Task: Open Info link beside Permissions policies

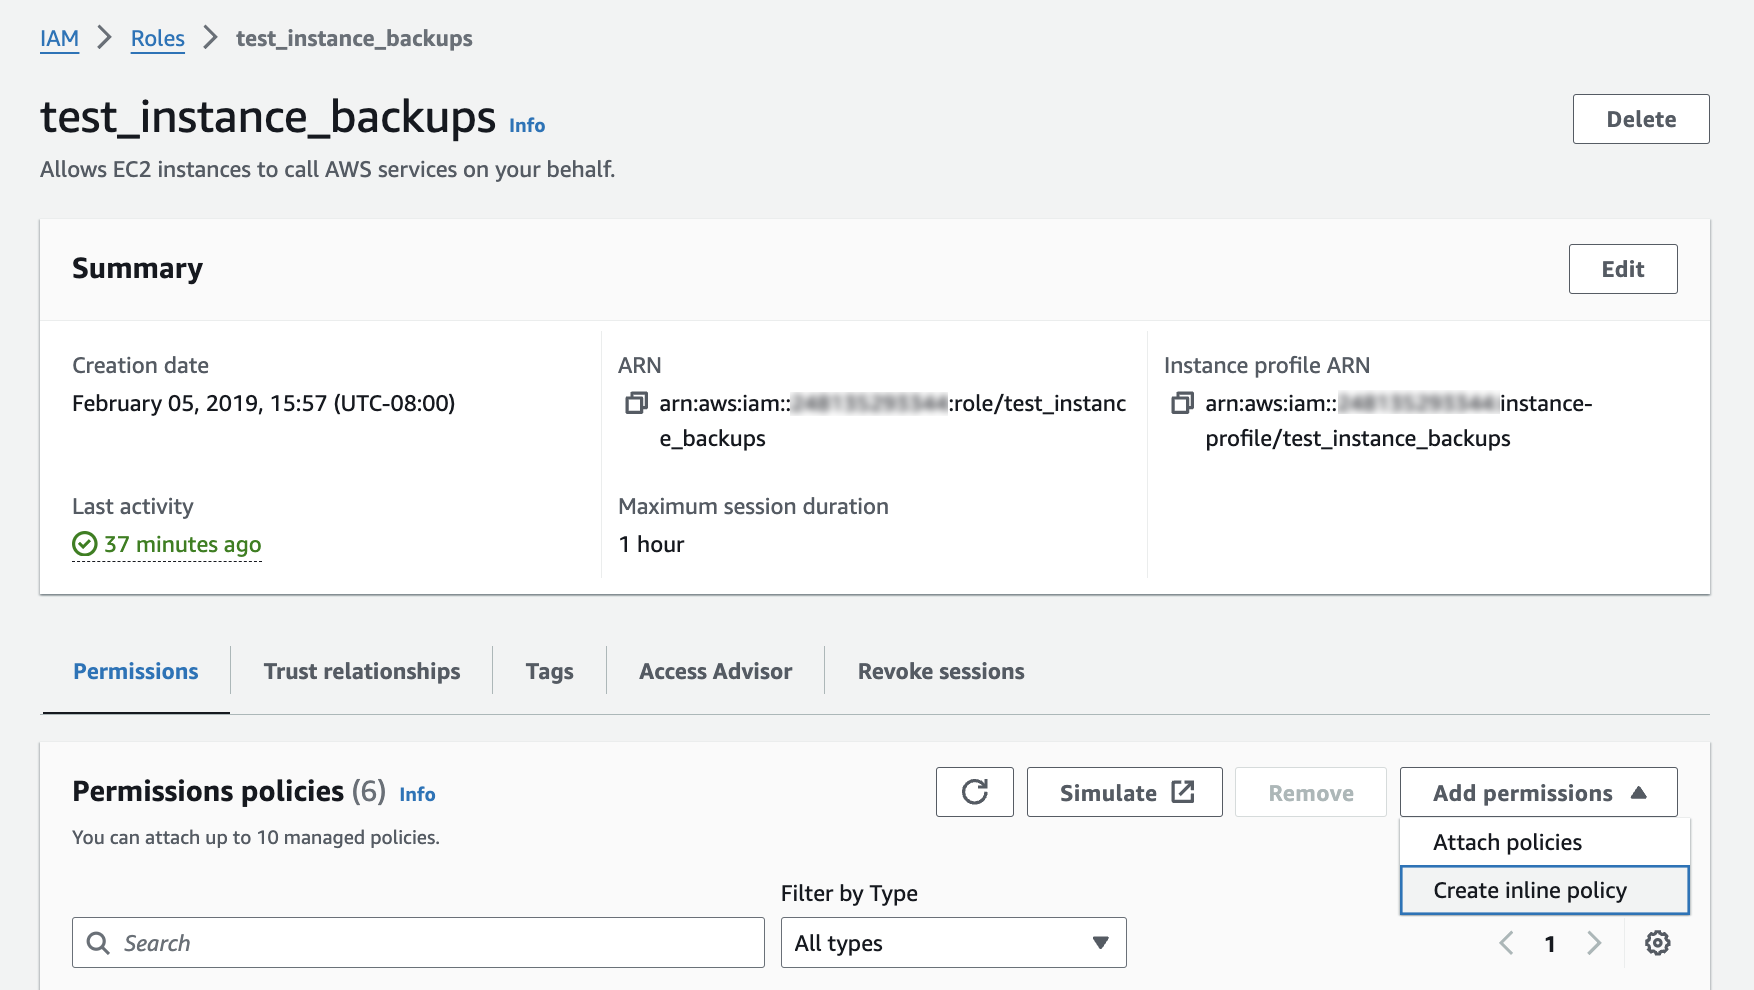Action: (x=417, y=794)
